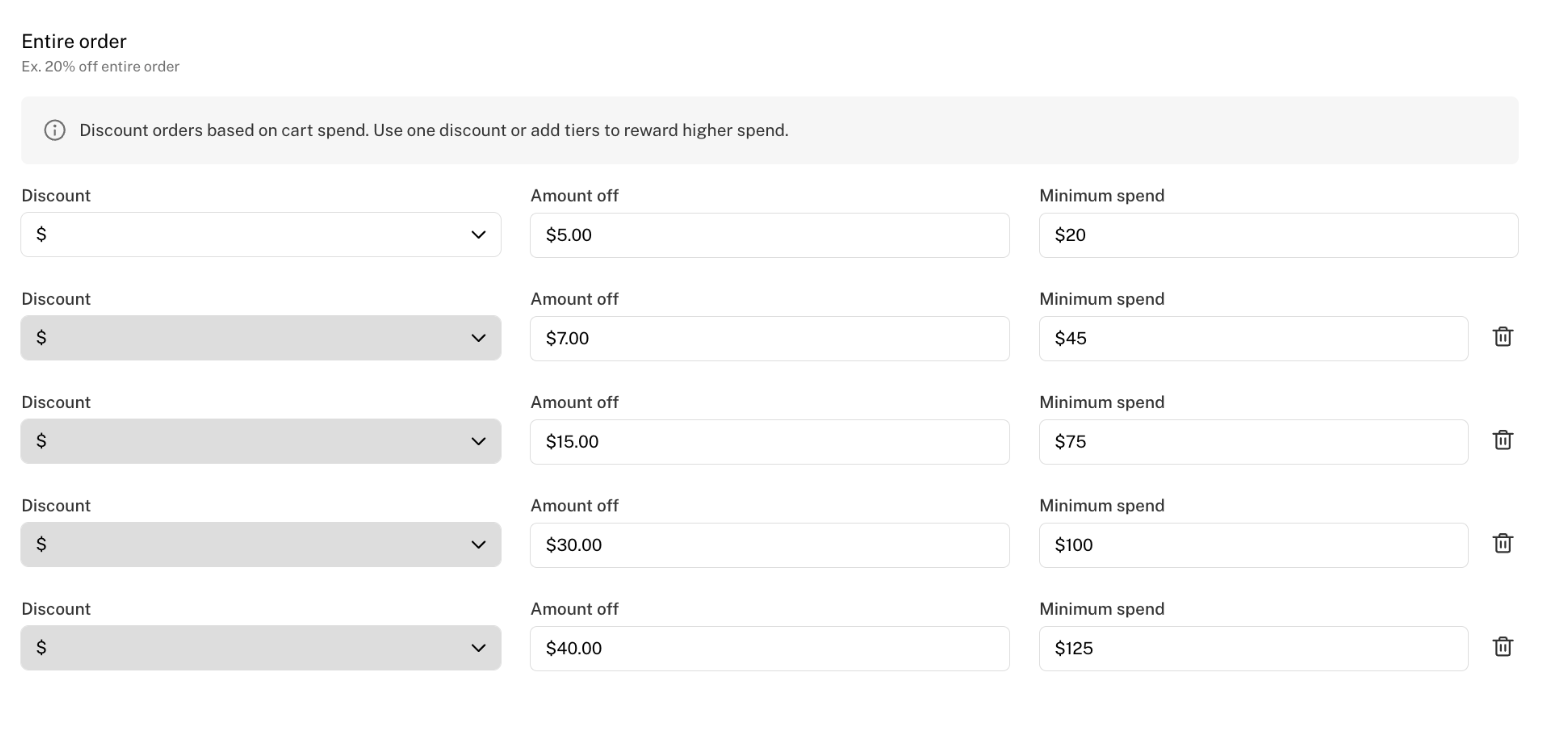Open Discount dropdown next to $40.00 amount
Viewport: 1558px width, 734px height.
pos(260,648)
